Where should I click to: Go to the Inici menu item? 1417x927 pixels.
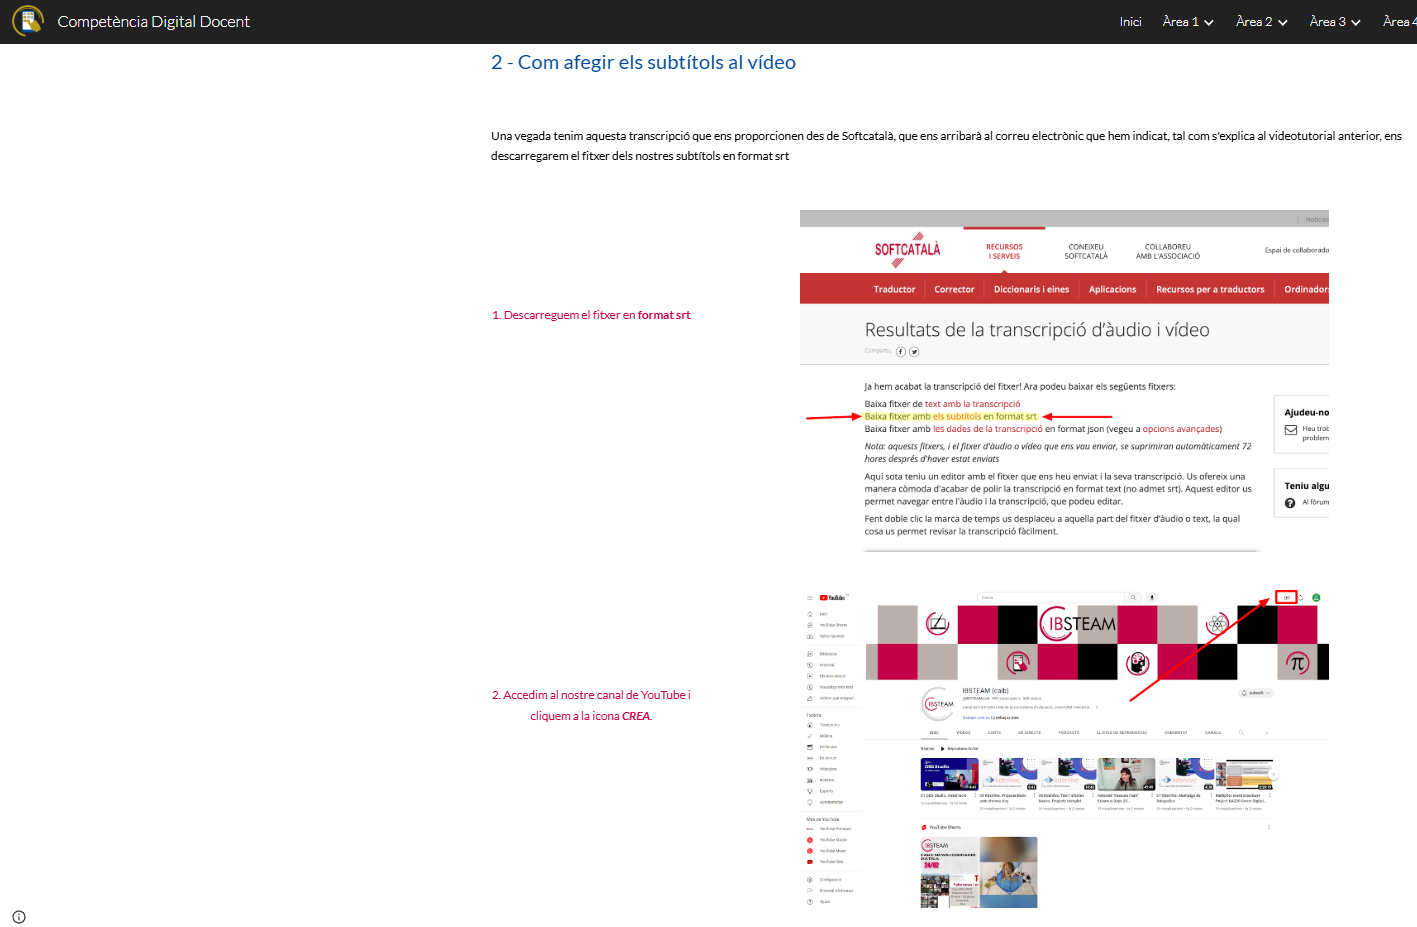(x=1130, y=22)
